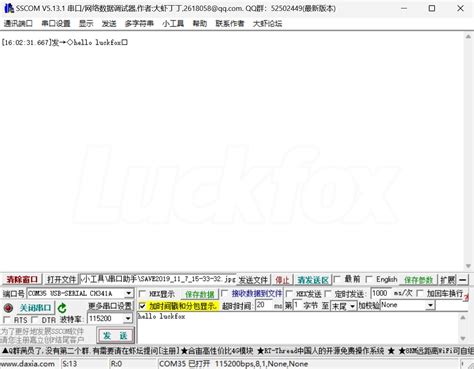474x369 pixels.
Task: Click the send box scroll down arrow
Action: pyautogui.click(x=463, y=339)
